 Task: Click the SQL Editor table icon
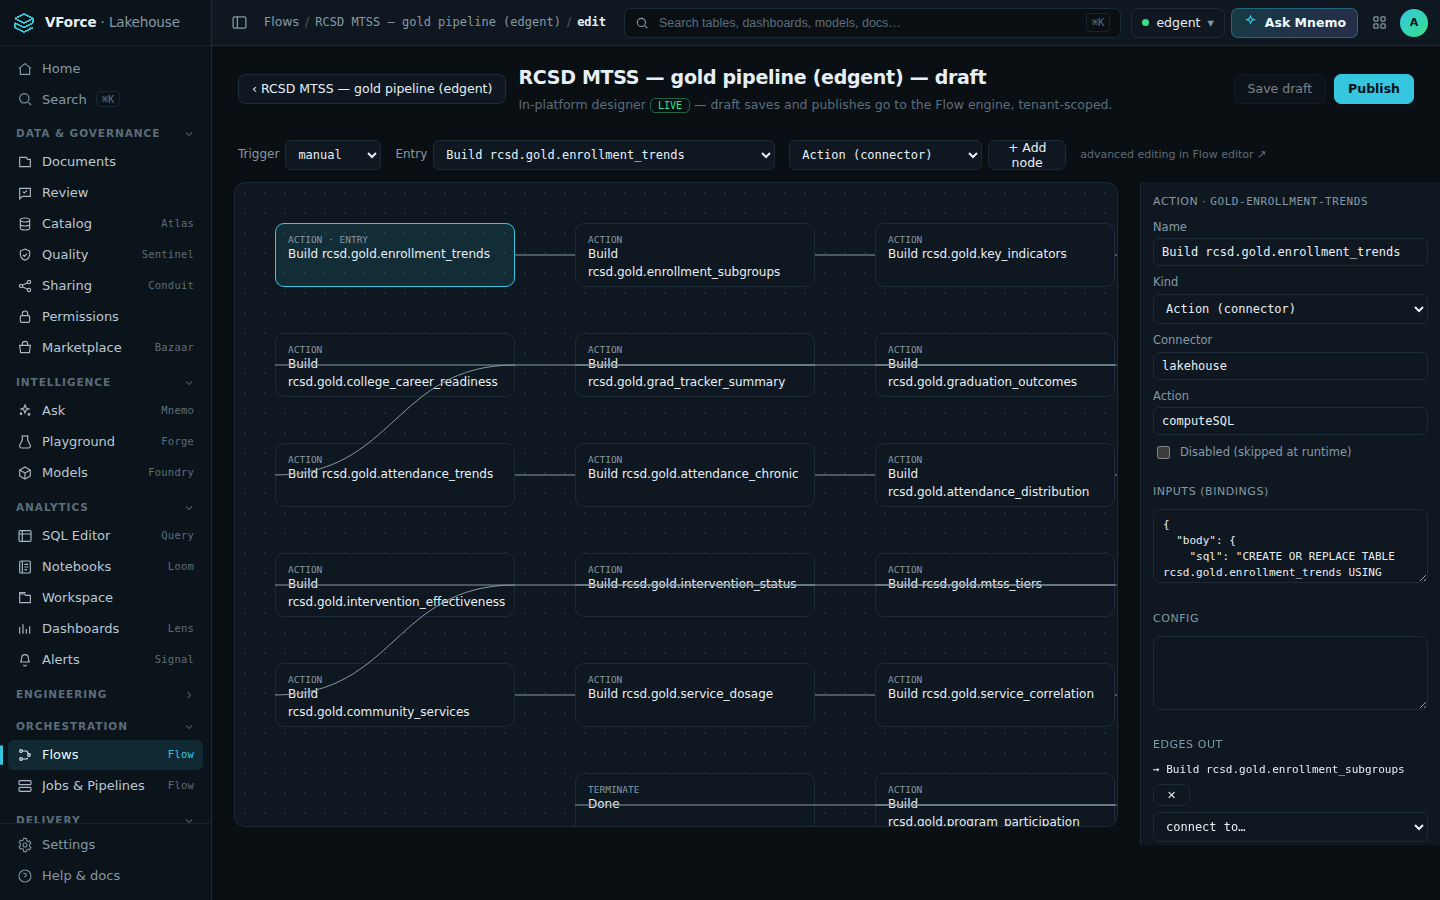click(25, 536)
